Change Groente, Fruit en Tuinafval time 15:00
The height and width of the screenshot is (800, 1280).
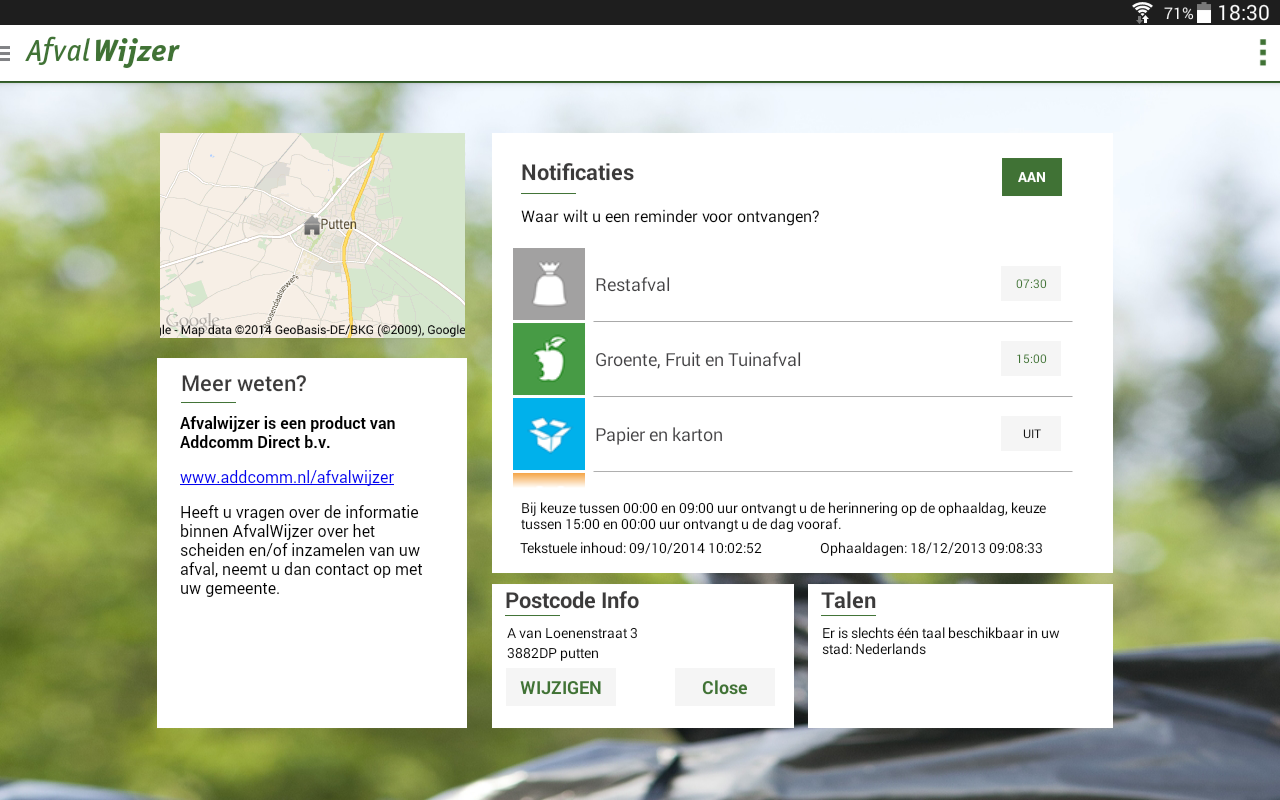click(1031, 359)
